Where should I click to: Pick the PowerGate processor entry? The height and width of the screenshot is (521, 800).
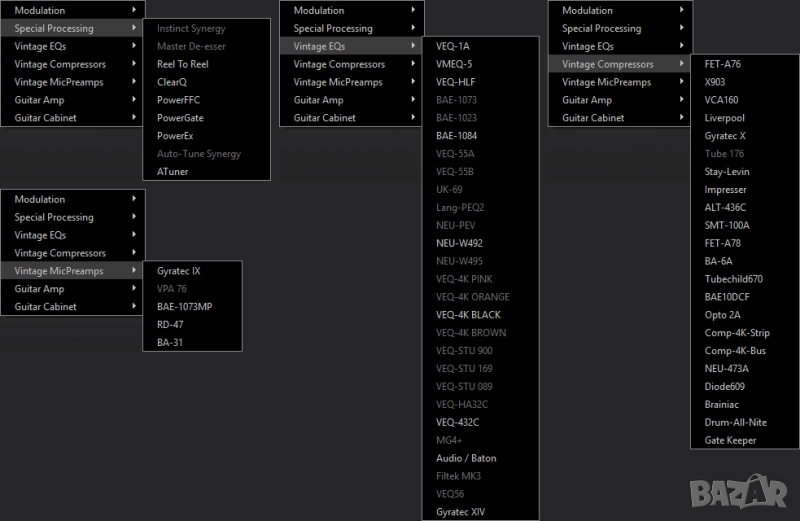tap(179, 118)
